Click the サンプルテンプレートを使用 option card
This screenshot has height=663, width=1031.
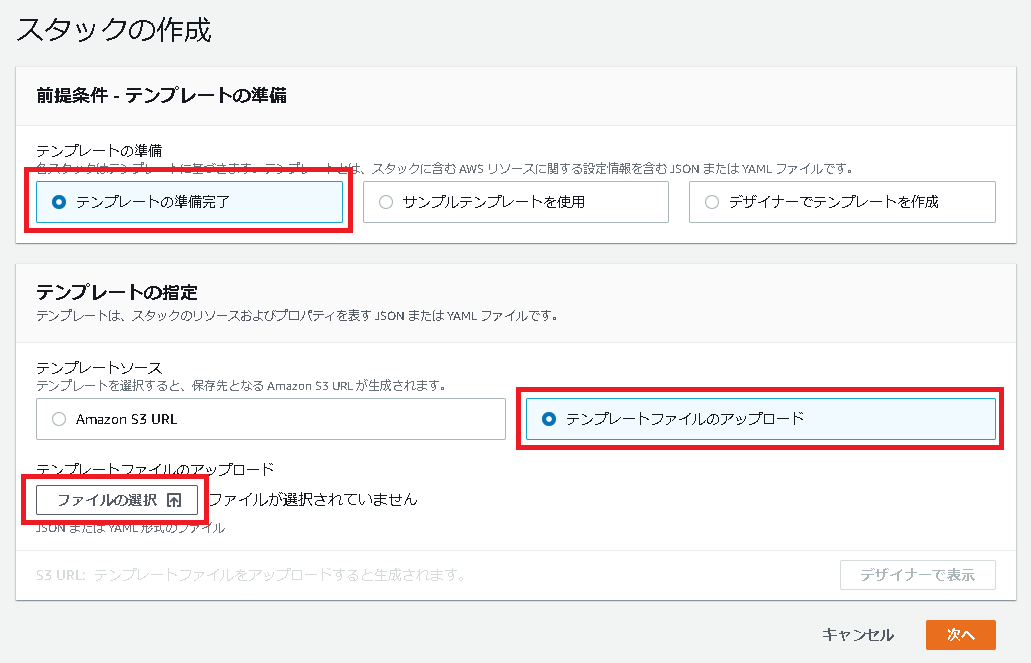point(516,202)
